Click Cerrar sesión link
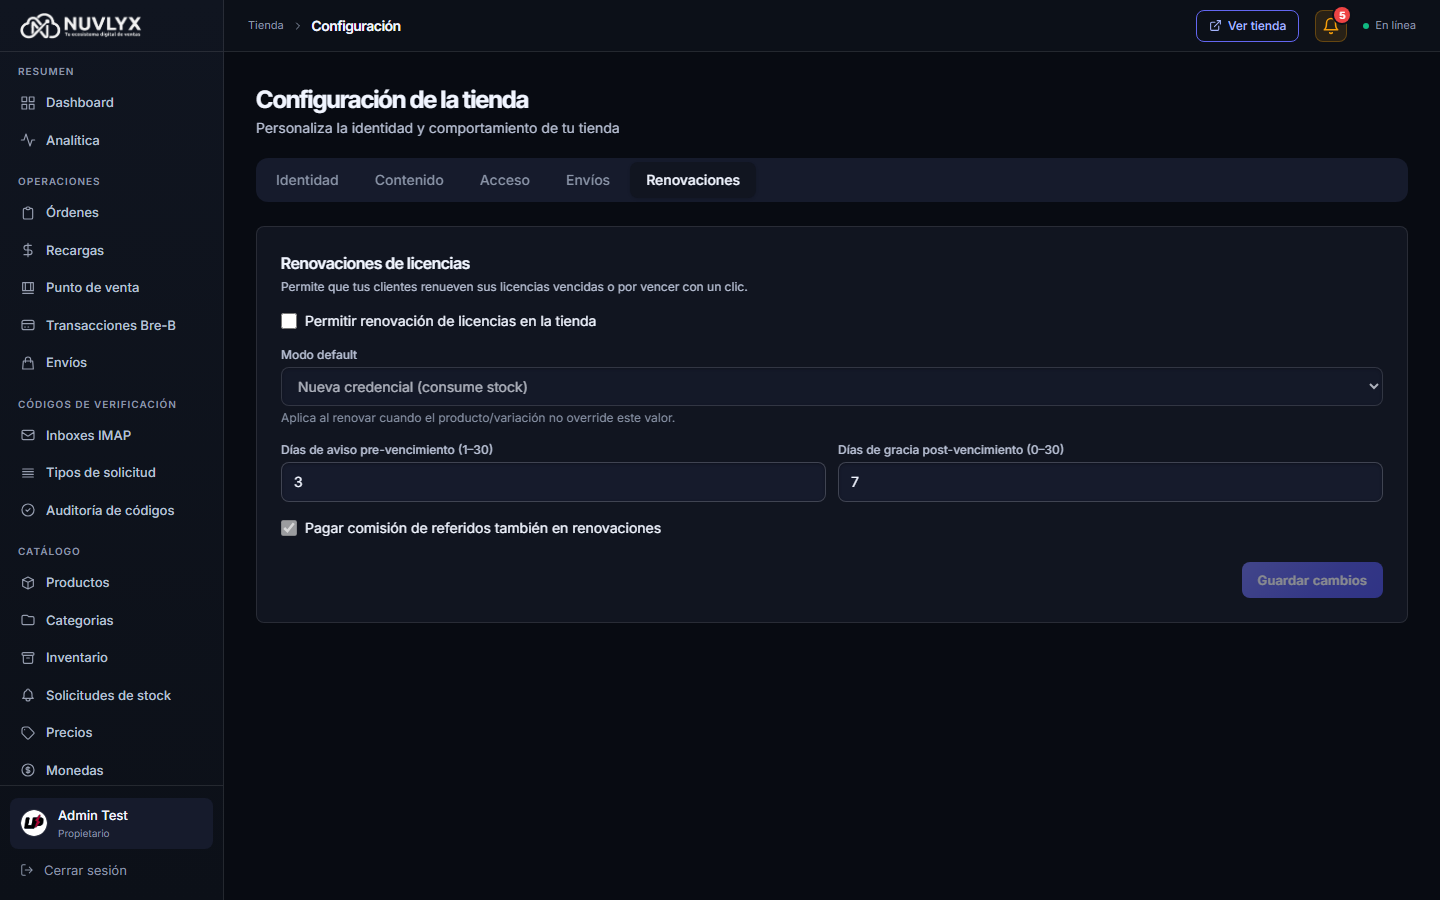The height and width of the screenshot is (900, 1440). [74, 871]
